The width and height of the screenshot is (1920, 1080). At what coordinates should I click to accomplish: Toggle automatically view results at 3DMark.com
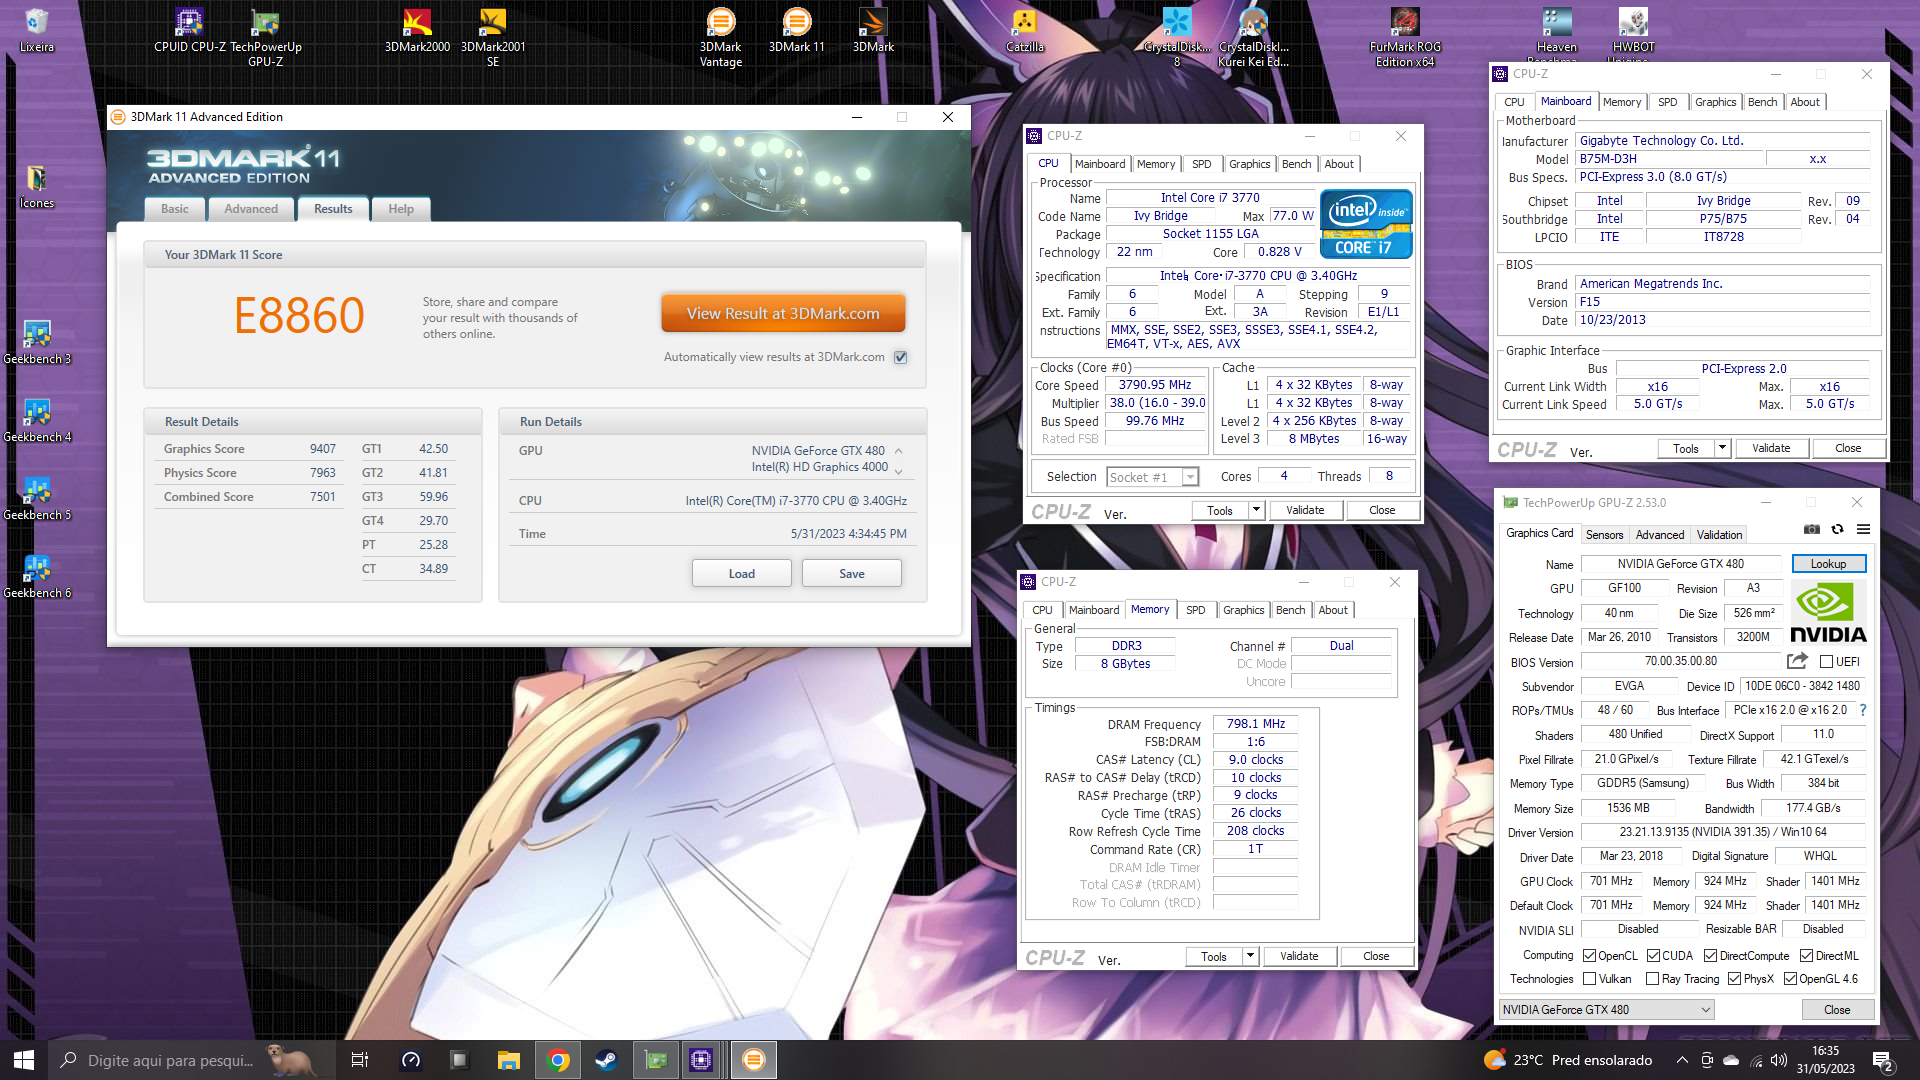(901, 358)
